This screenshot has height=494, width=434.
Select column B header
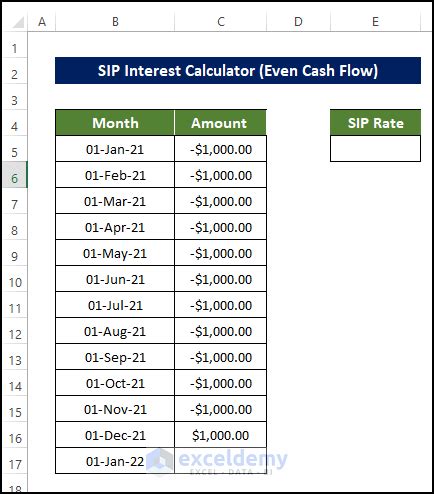[115, 22]
